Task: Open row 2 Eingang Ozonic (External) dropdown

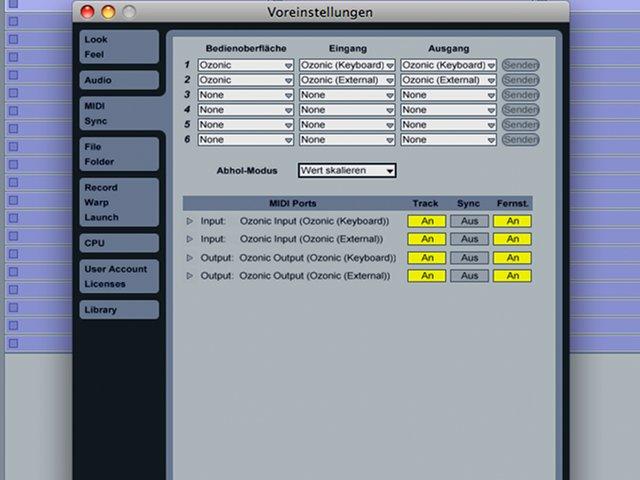Action: coord(347,80)
